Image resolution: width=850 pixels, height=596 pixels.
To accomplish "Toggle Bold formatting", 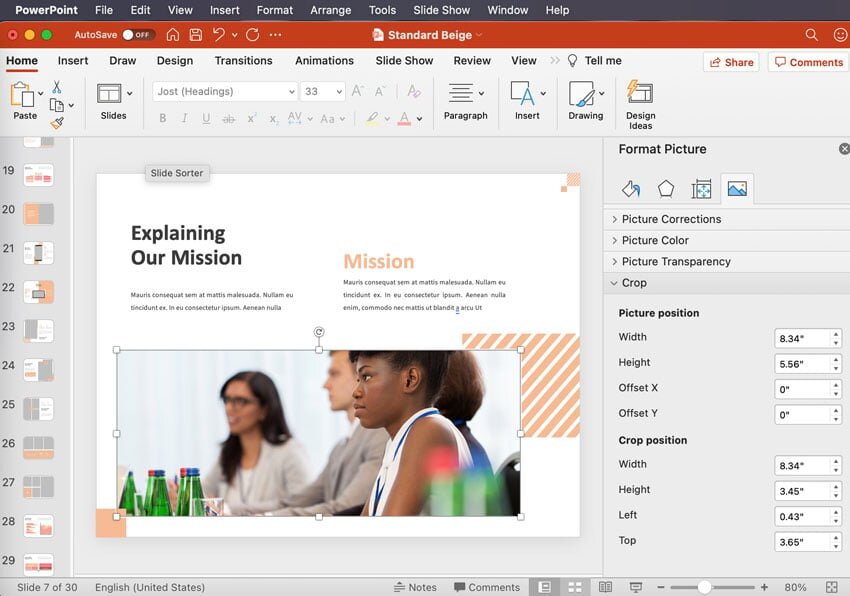I will [163, 119].
